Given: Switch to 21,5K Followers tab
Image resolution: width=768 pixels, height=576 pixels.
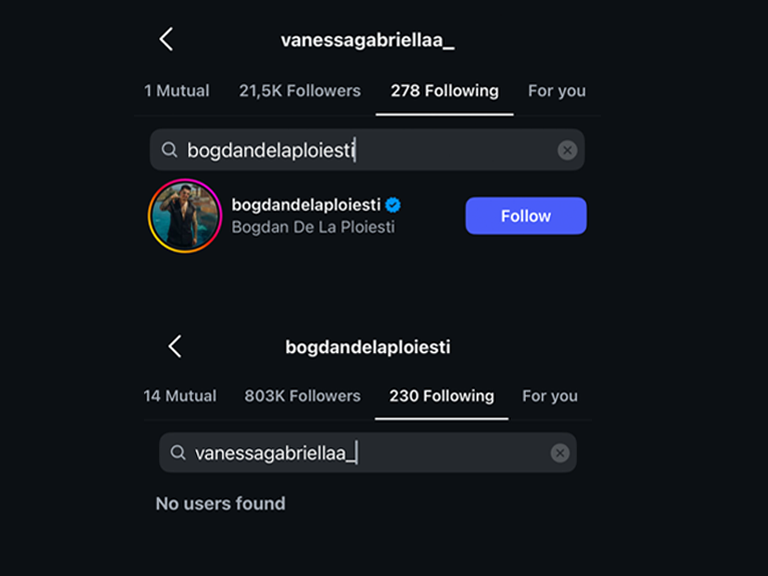Looking at the screenshot, I should point(299,91).
